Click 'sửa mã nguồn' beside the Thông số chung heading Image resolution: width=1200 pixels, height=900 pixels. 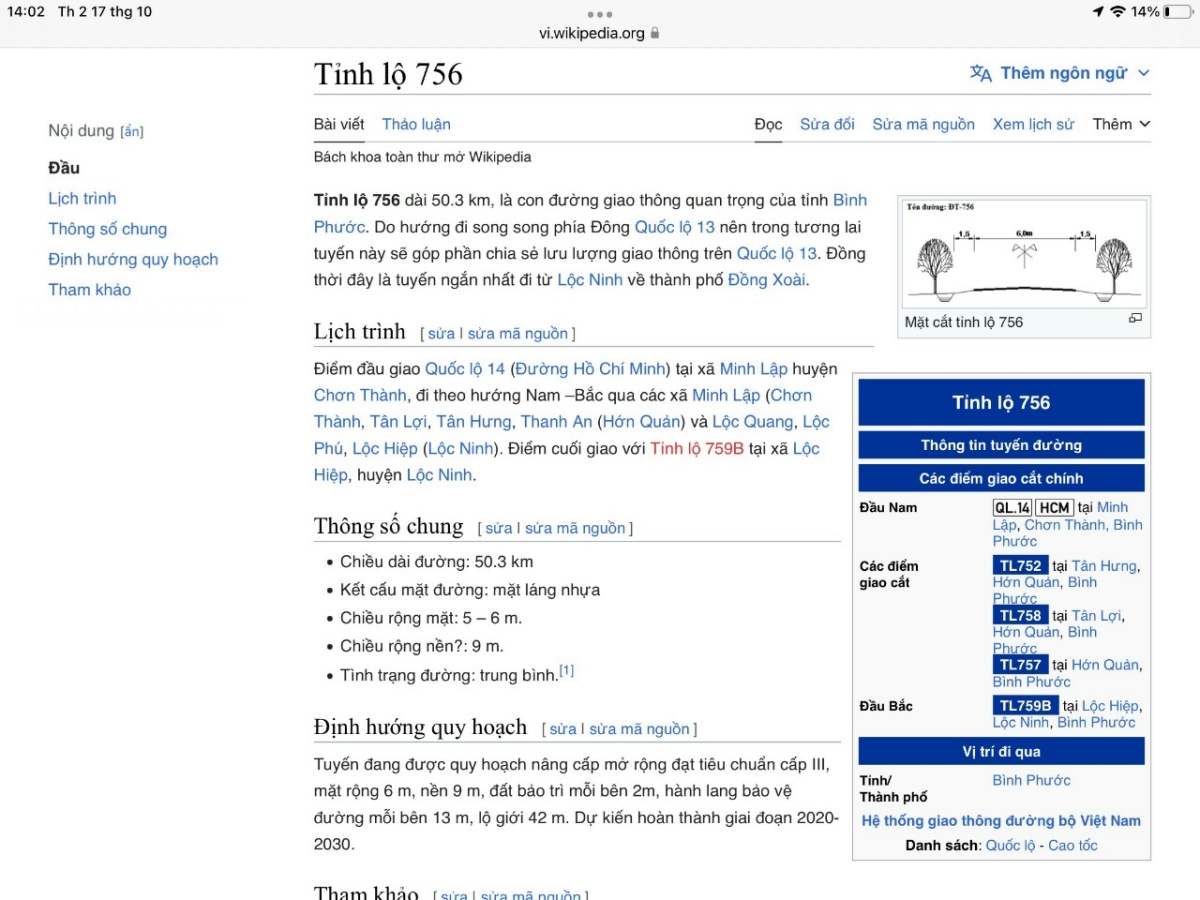tap(576, 529)
